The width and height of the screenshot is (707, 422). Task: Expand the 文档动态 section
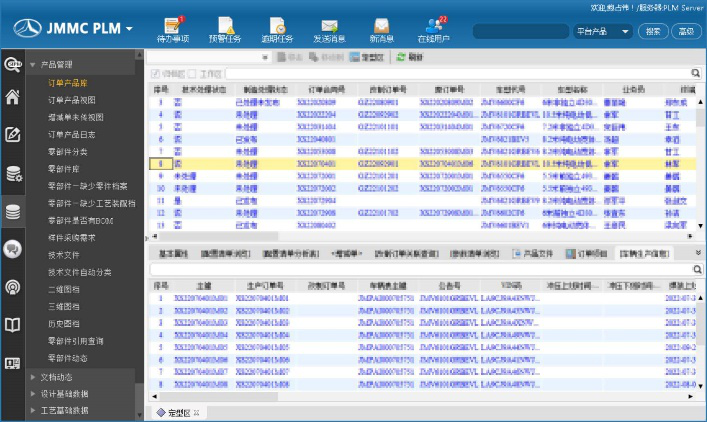33,377
